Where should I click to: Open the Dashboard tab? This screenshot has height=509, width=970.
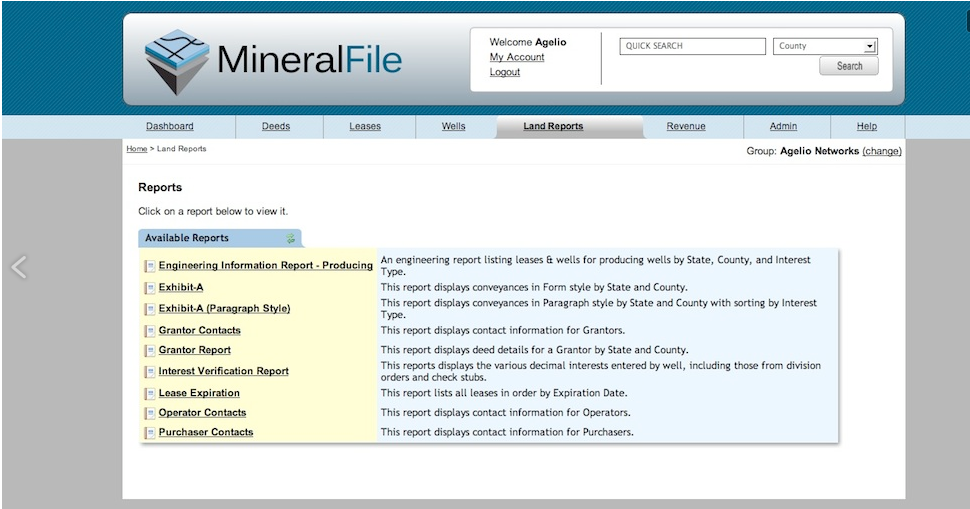170,126
